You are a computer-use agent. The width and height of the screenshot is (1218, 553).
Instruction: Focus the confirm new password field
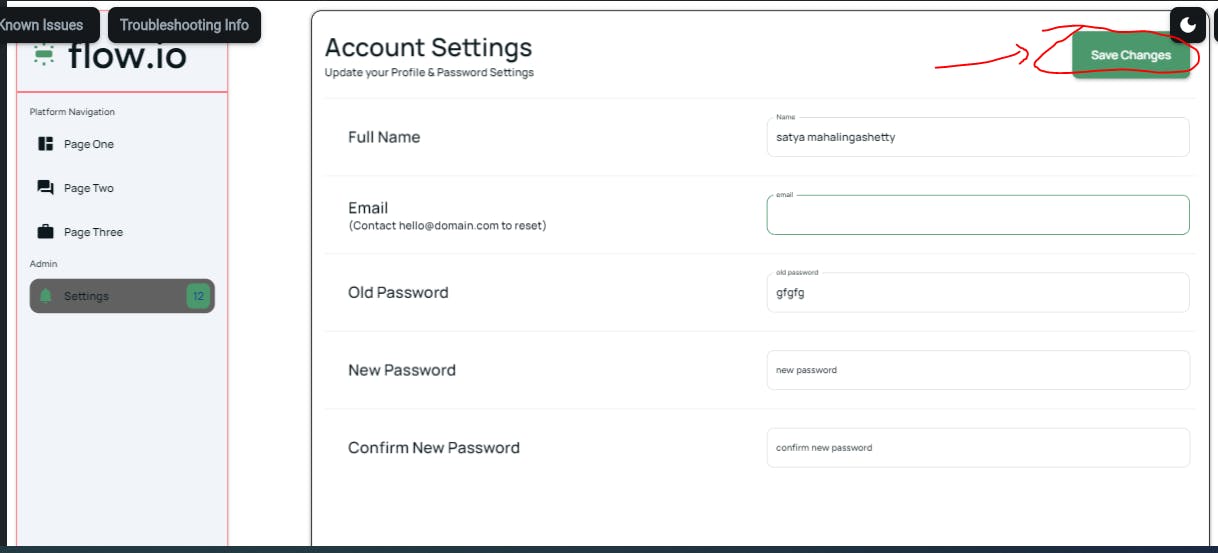point(977,448)
